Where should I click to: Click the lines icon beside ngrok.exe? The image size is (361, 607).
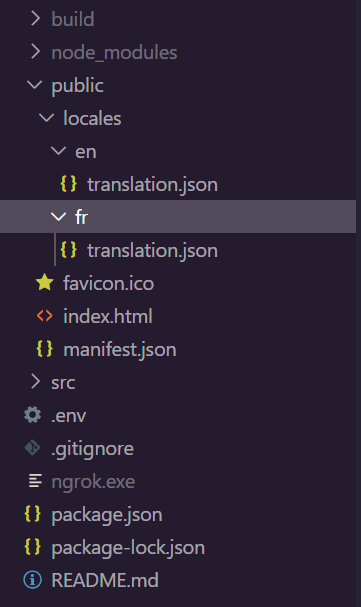coord(35,481)
